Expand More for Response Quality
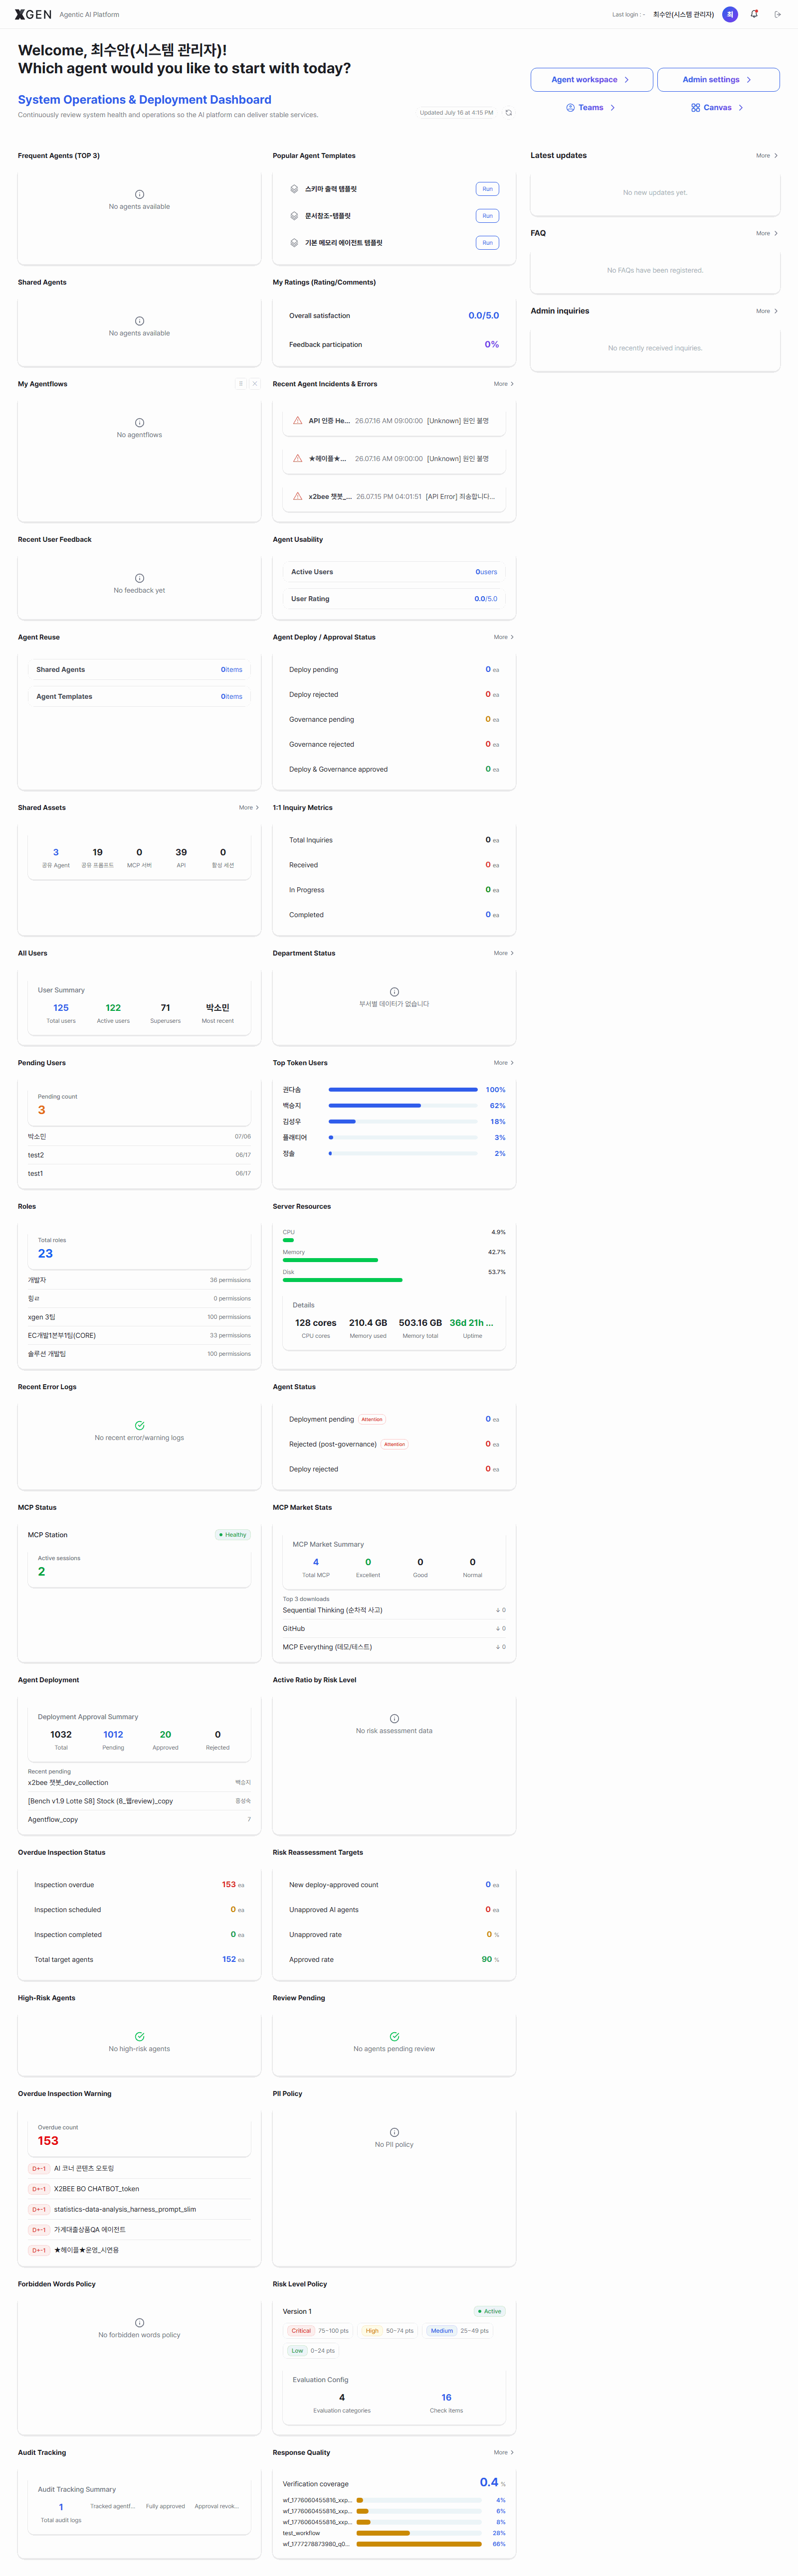 (504, 2452)
